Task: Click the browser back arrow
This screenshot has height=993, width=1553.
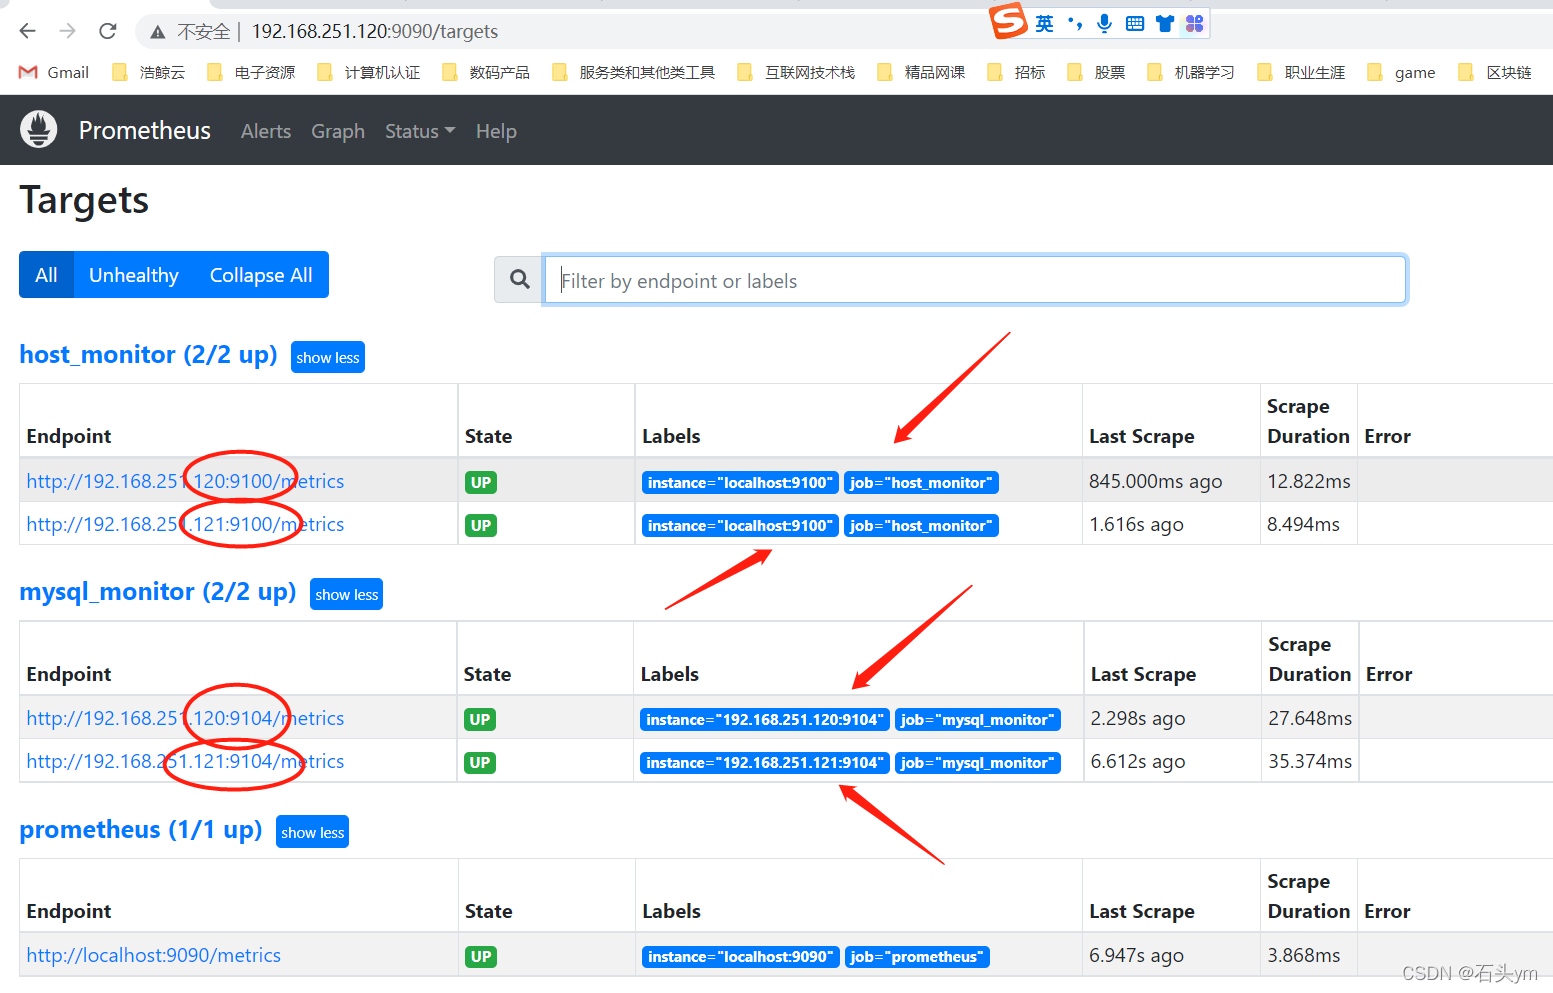Action: [x=27, y=31]
